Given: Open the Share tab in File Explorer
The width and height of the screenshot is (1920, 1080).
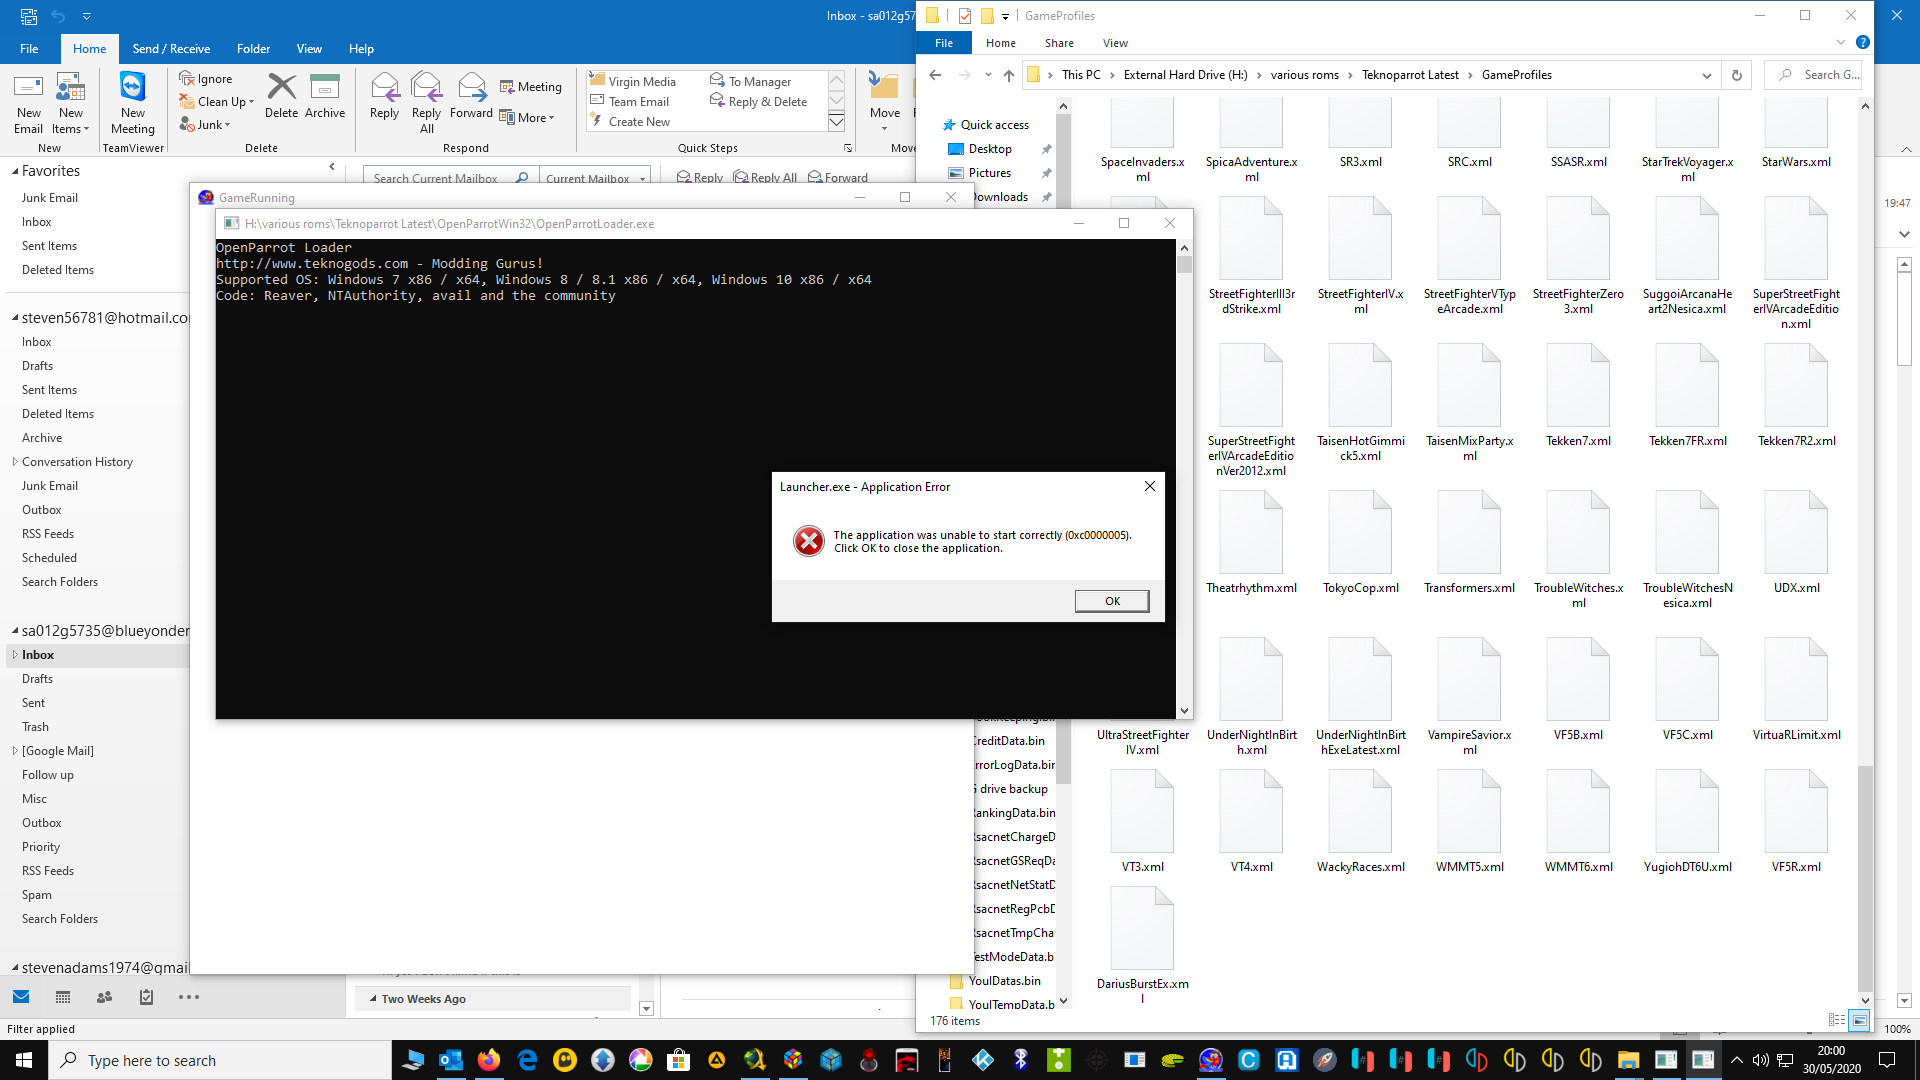Looking at the screenshot, I should (1059, 43).
